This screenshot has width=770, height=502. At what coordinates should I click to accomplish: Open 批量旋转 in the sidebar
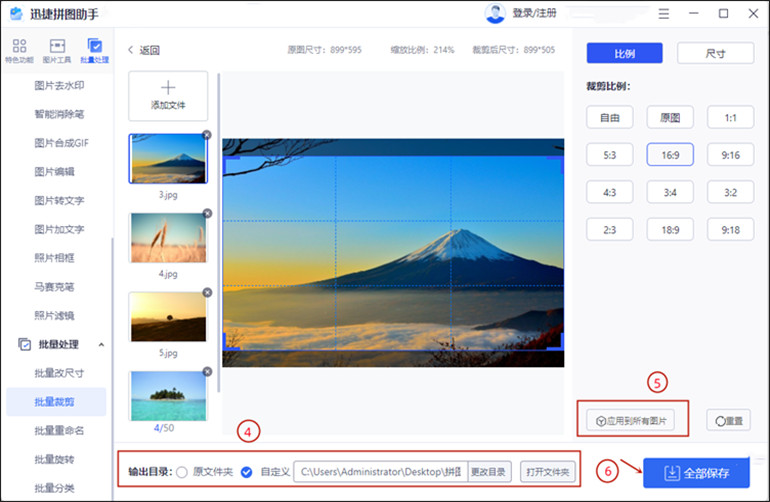point(54,459)
